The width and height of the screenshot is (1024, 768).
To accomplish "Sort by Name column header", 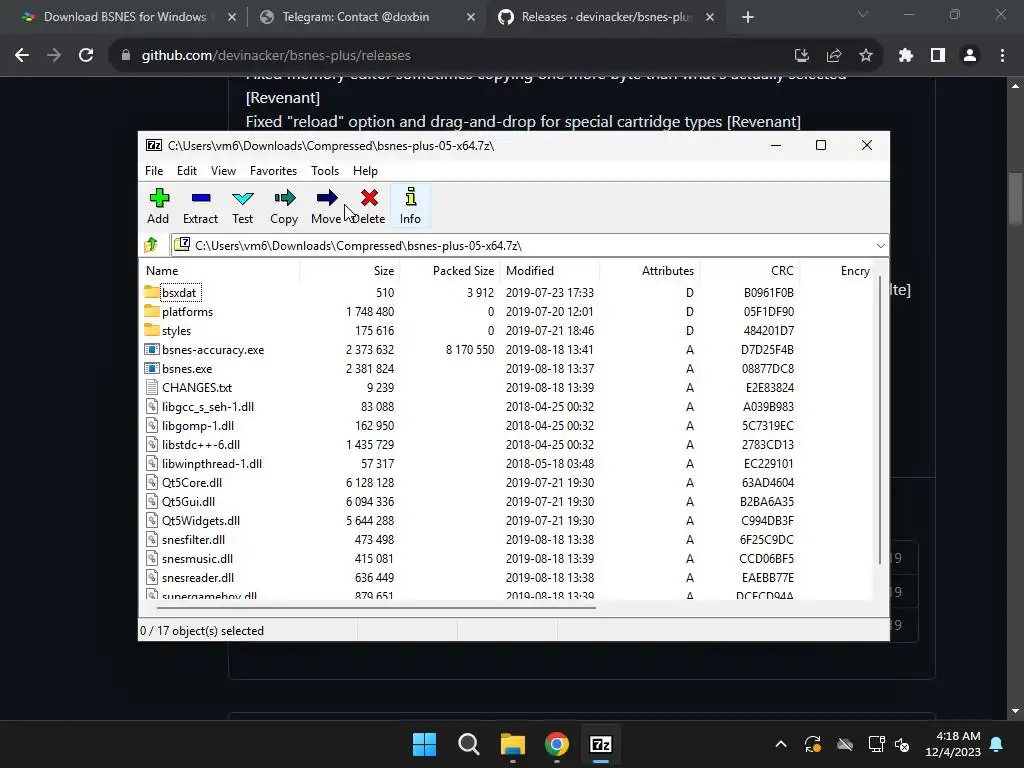I will pos(219,270).
